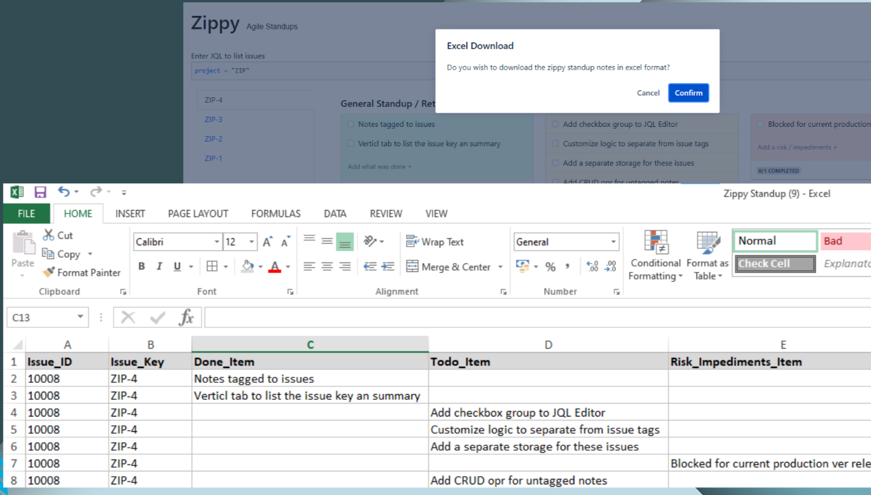
Task: Open Conditional Formatting menu
Action: click(x=655, y=255)
